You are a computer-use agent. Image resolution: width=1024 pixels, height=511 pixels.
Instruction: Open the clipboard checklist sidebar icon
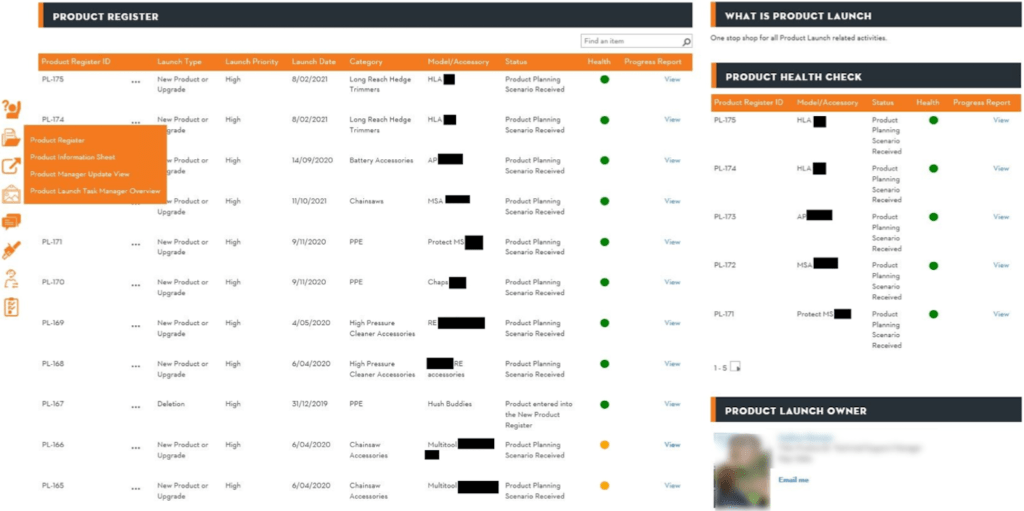[11, 307]
